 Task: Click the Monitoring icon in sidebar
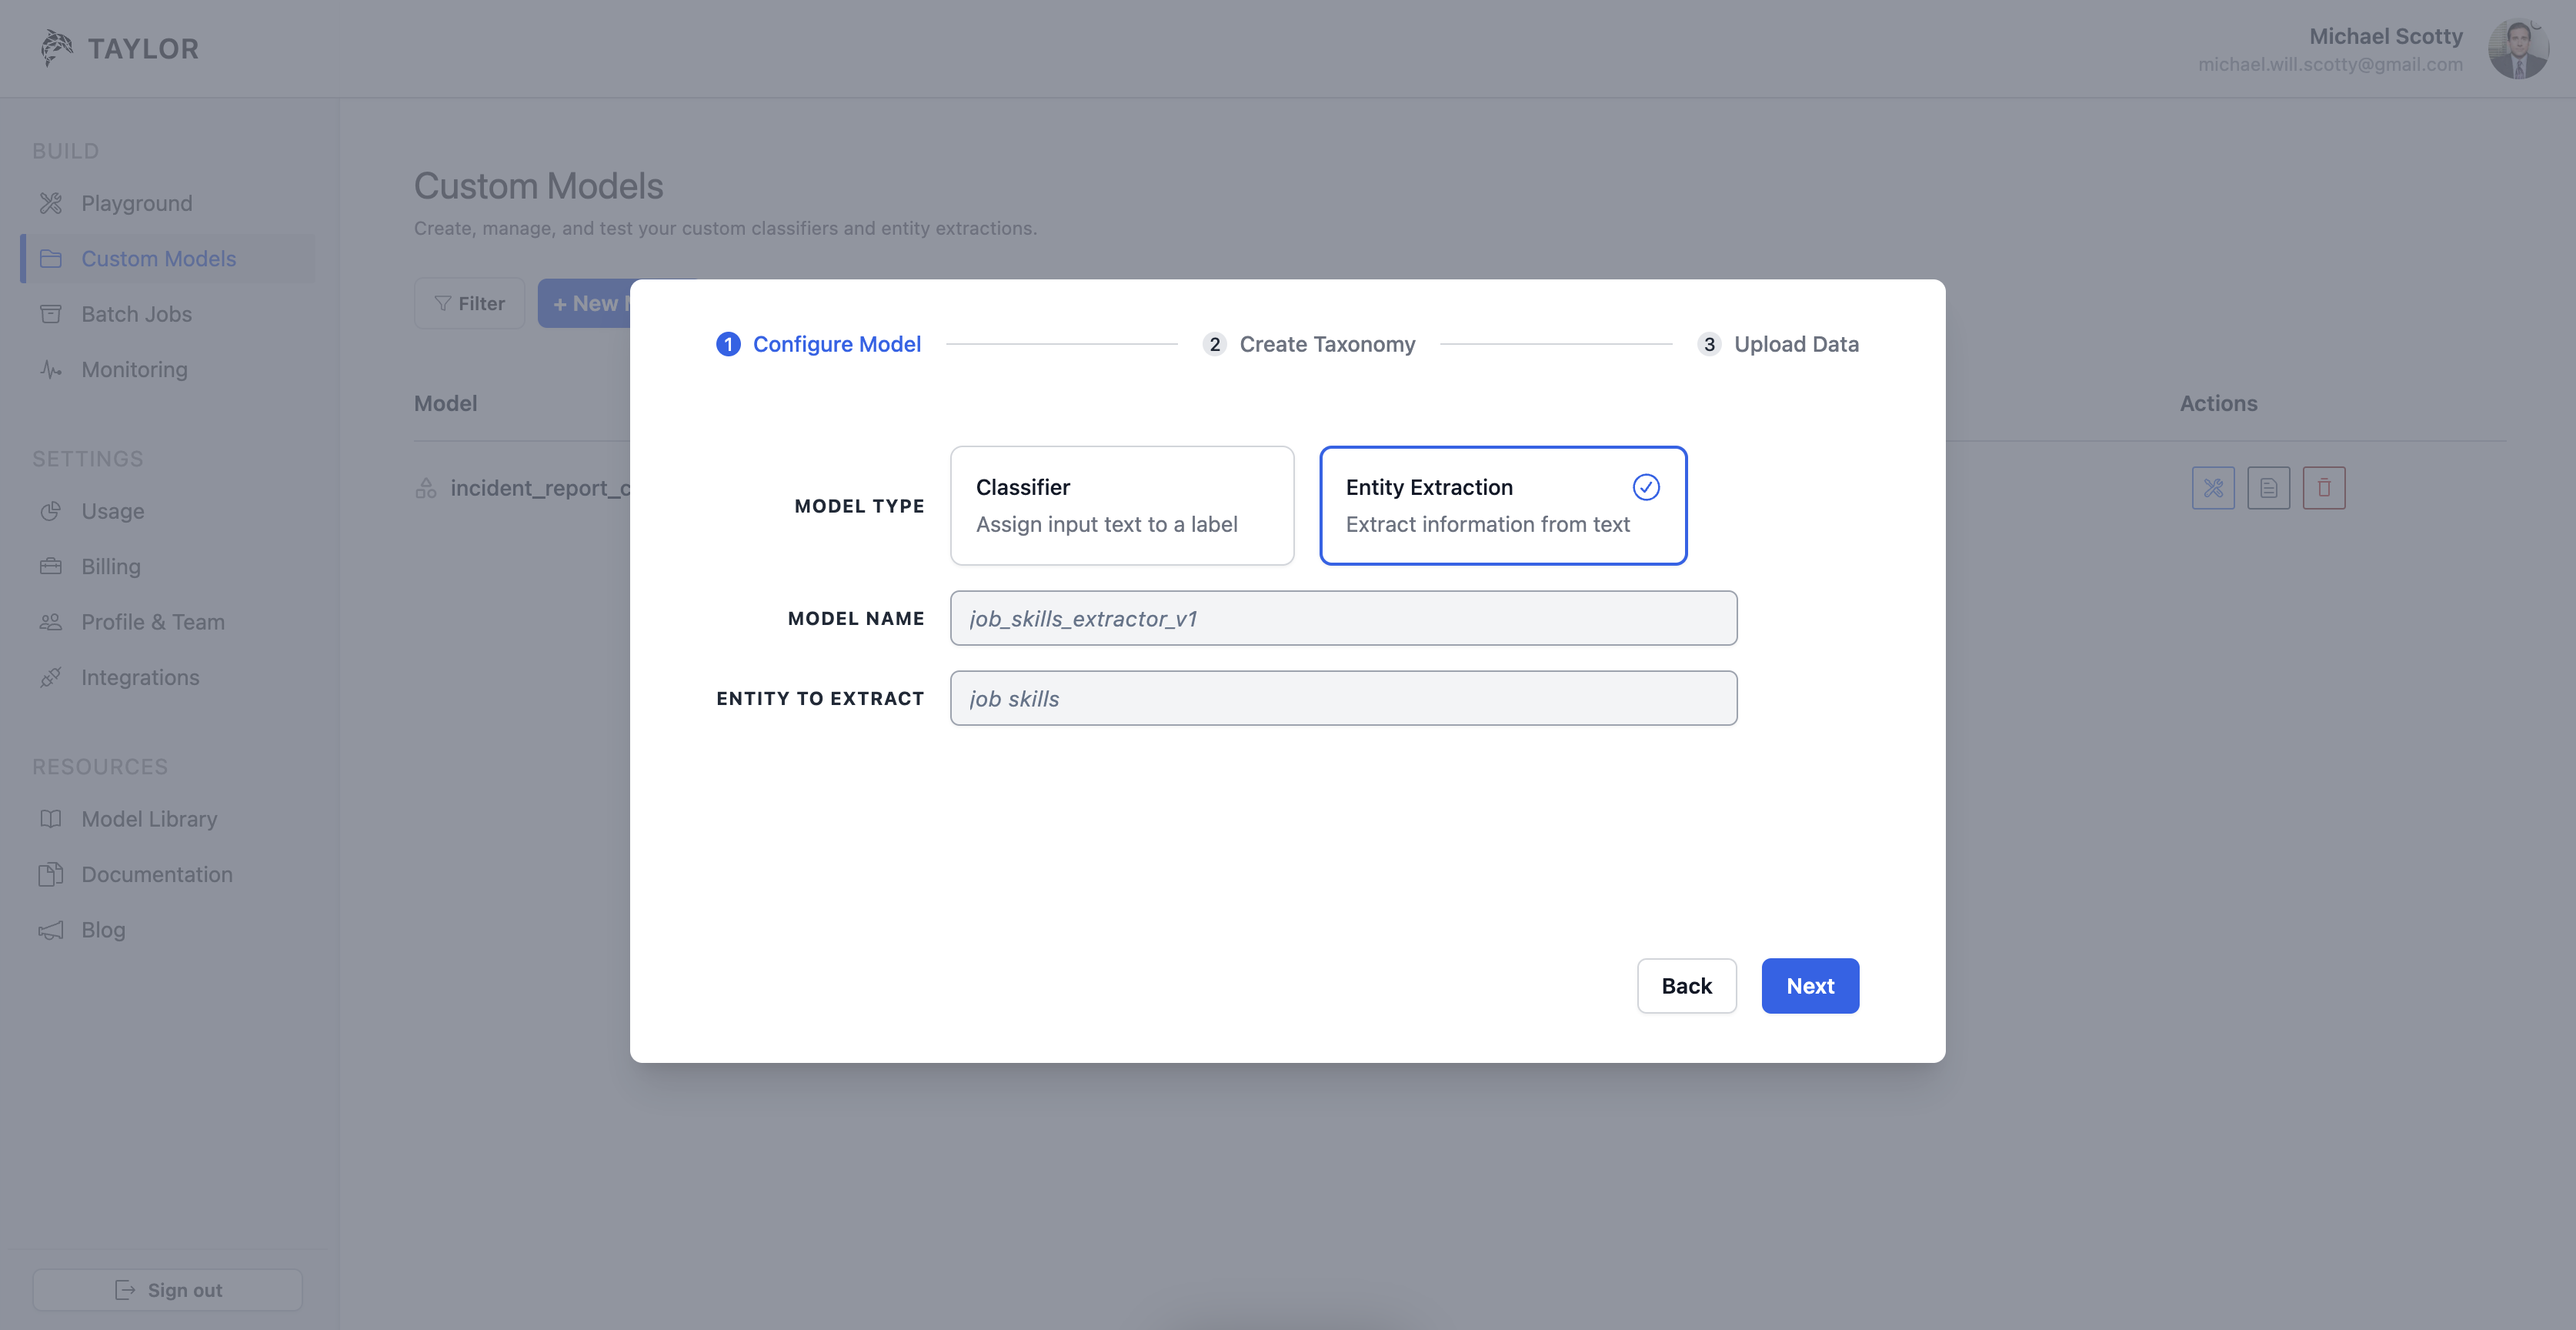49,368
